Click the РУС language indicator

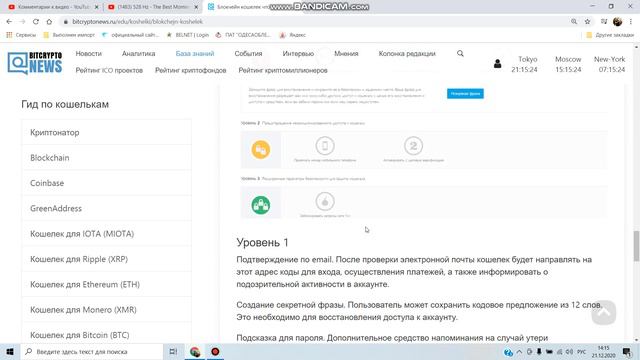tap(581, 351)
